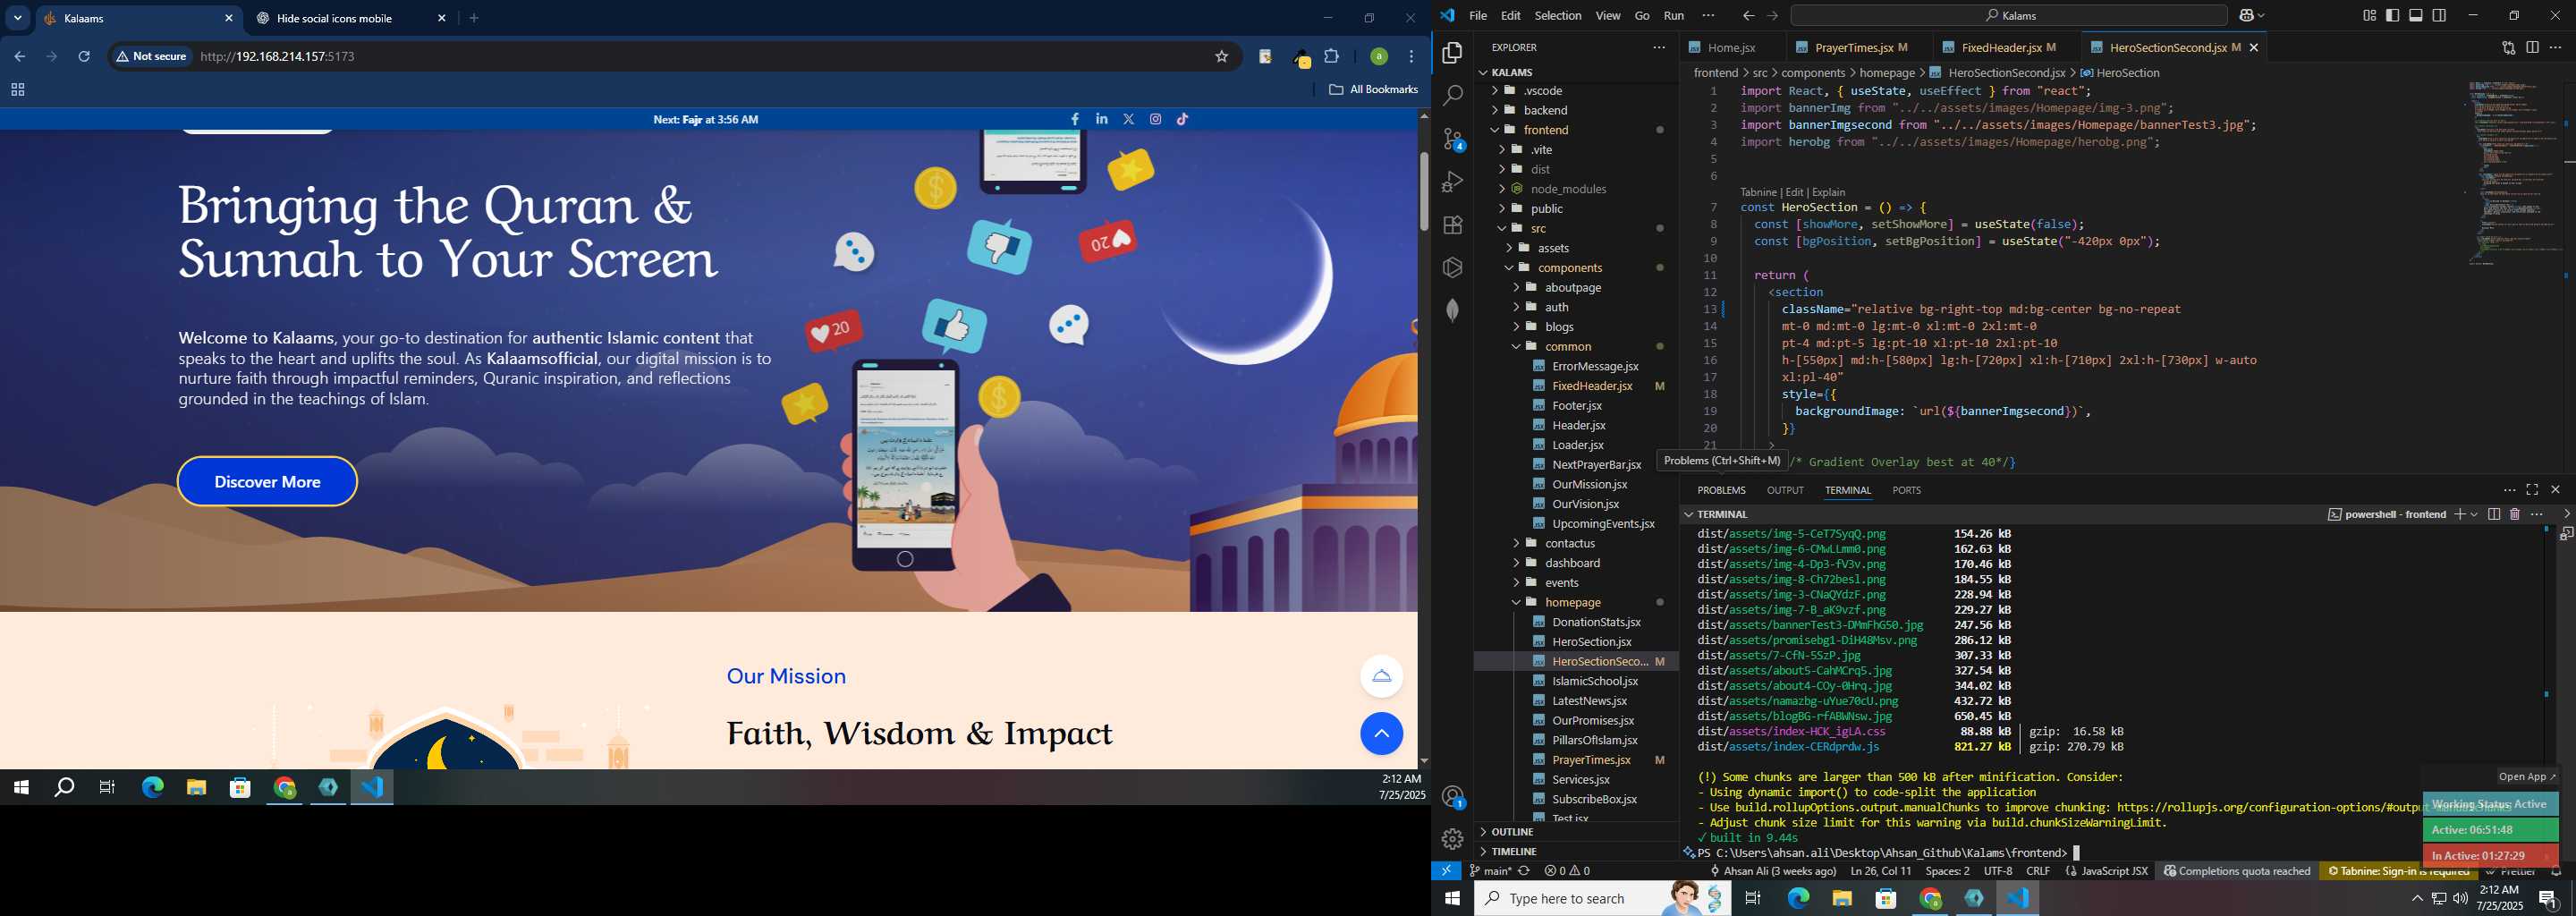This screenshot has height=916, width=2576.
Task: Click the main* git branch in status bar
Action: point(1490,871)
